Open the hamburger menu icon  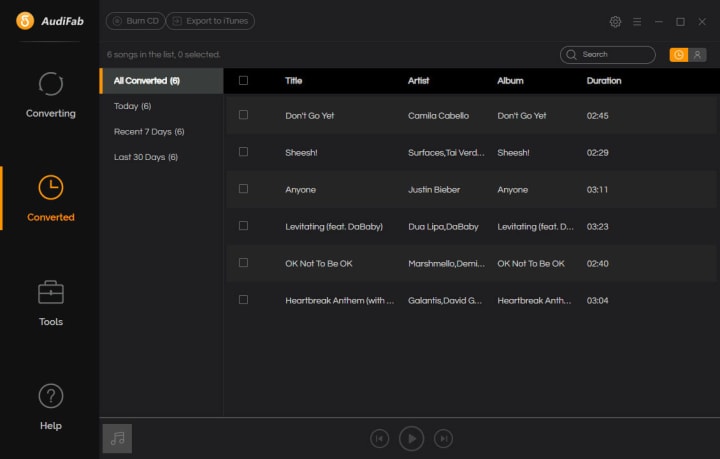pyautogui.click(x=637, y=22)
